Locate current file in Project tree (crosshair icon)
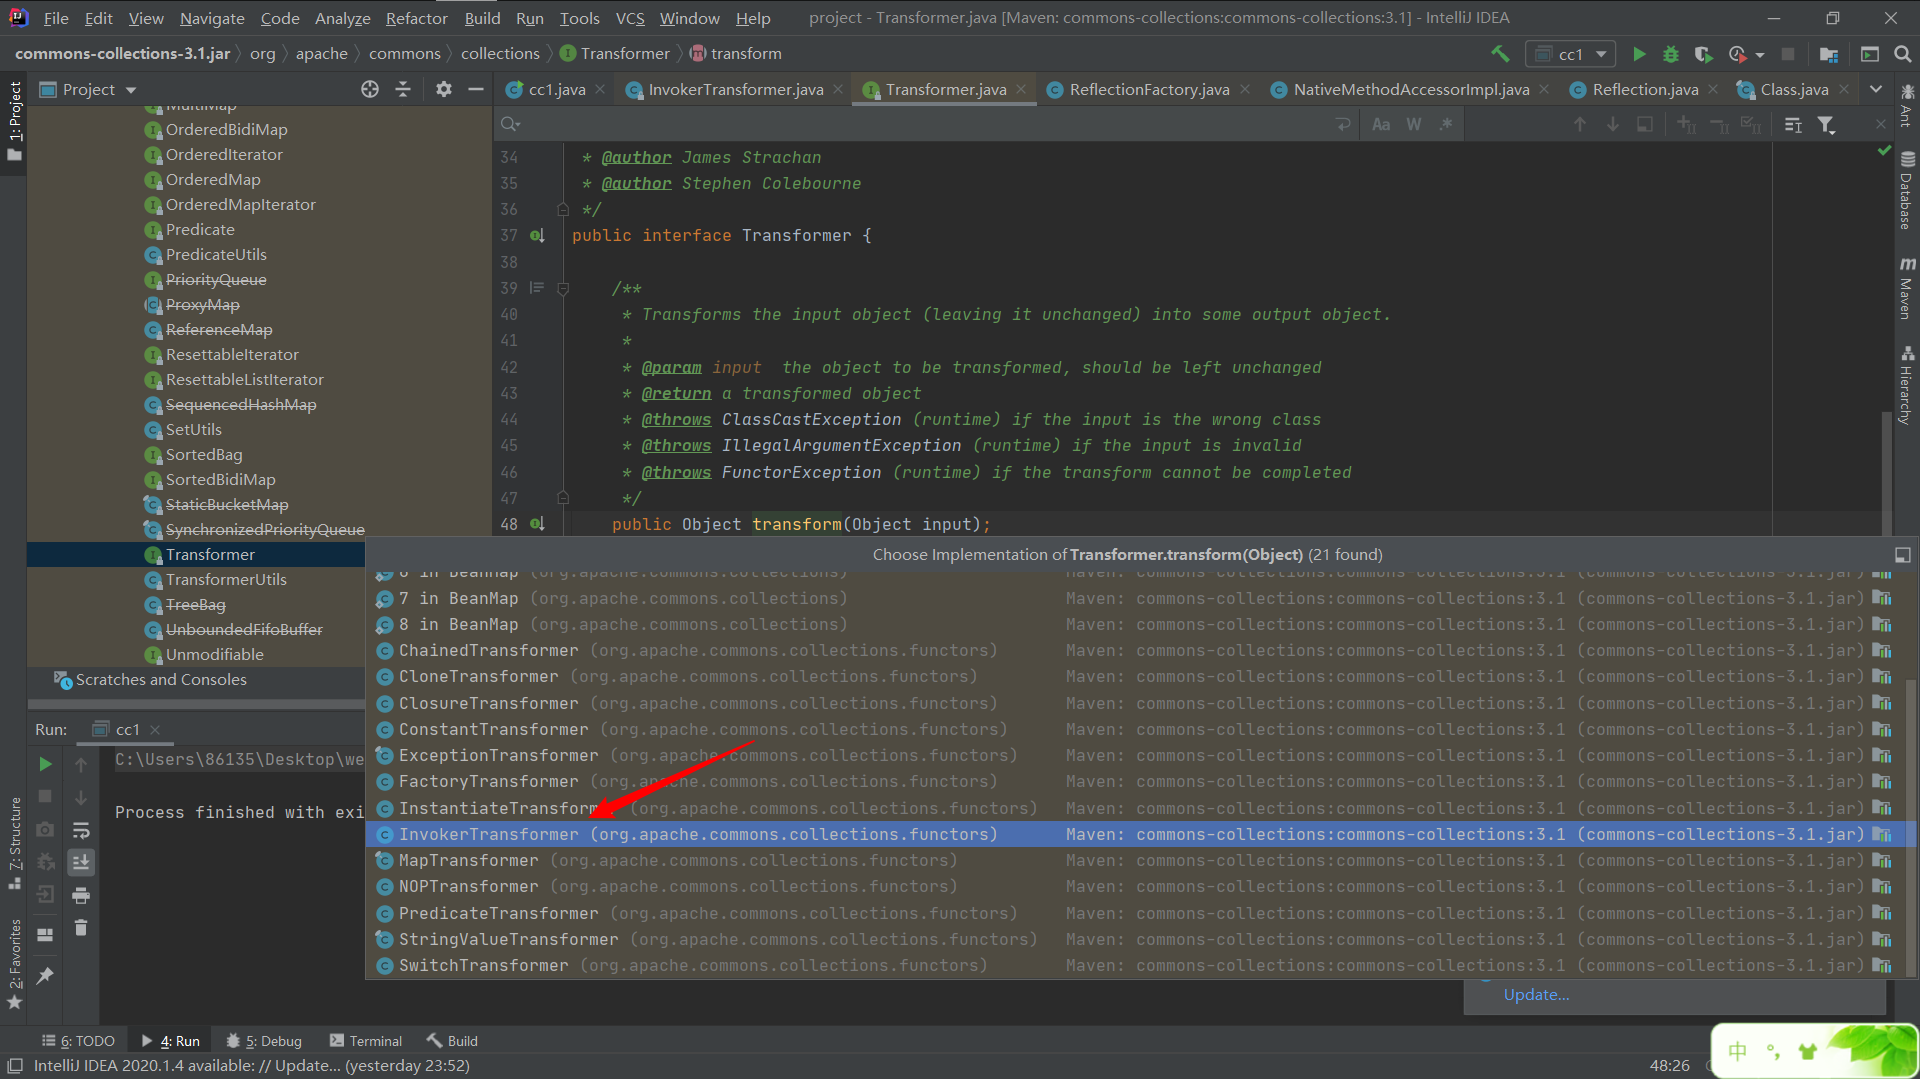The height and width of the screenshot is (1079, 1920). [x=370, y=89]
